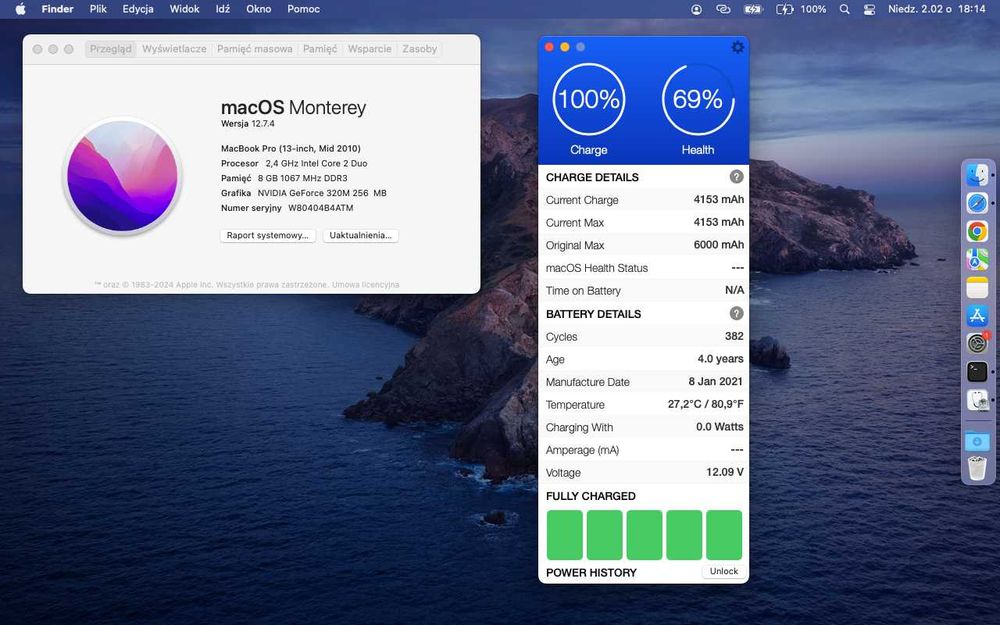Click the Charging With 0.0 Watts value

tap(720, 427)
